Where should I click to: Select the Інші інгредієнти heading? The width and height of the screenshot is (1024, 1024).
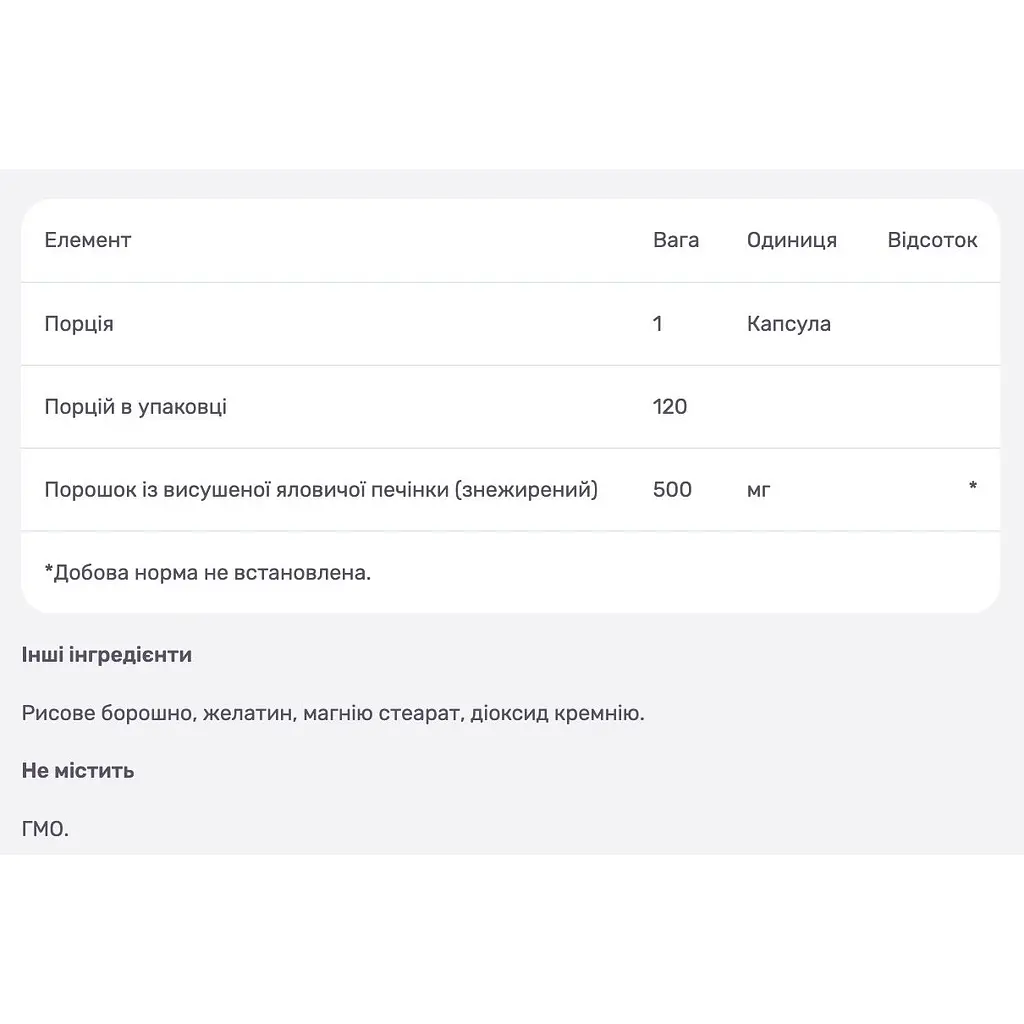tap(106, 655)
